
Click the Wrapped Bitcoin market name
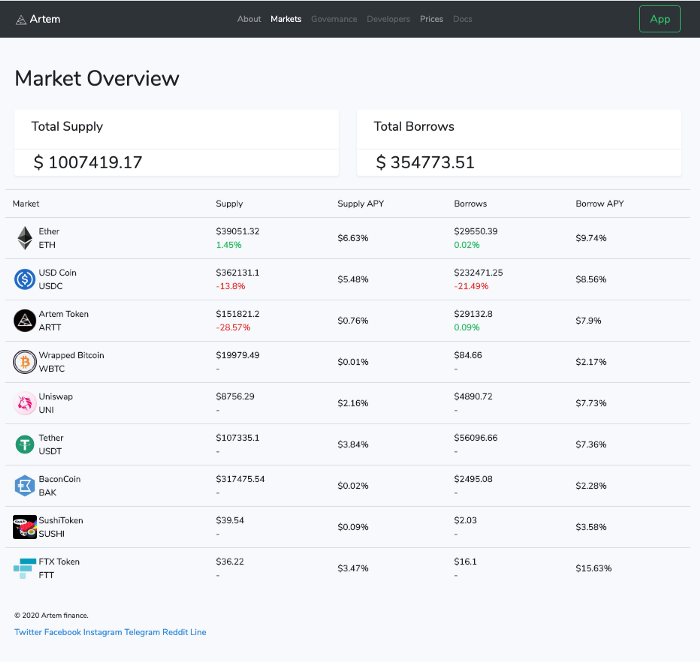coord(71,355)
